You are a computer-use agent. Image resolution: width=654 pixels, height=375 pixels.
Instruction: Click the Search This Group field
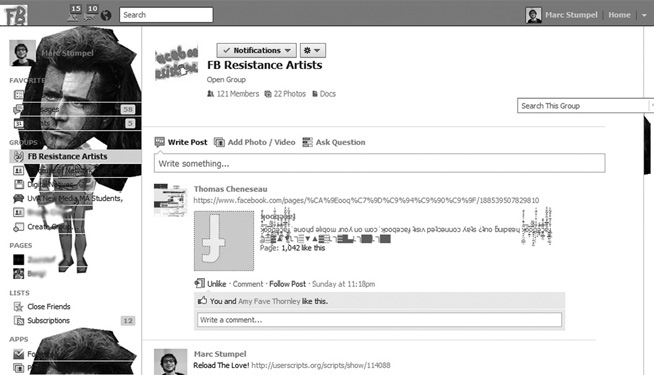pos(583,106)
